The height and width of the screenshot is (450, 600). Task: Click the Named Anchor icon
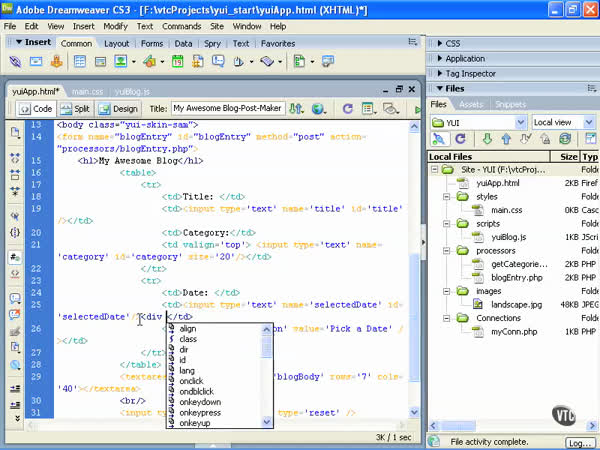[58, 61]
